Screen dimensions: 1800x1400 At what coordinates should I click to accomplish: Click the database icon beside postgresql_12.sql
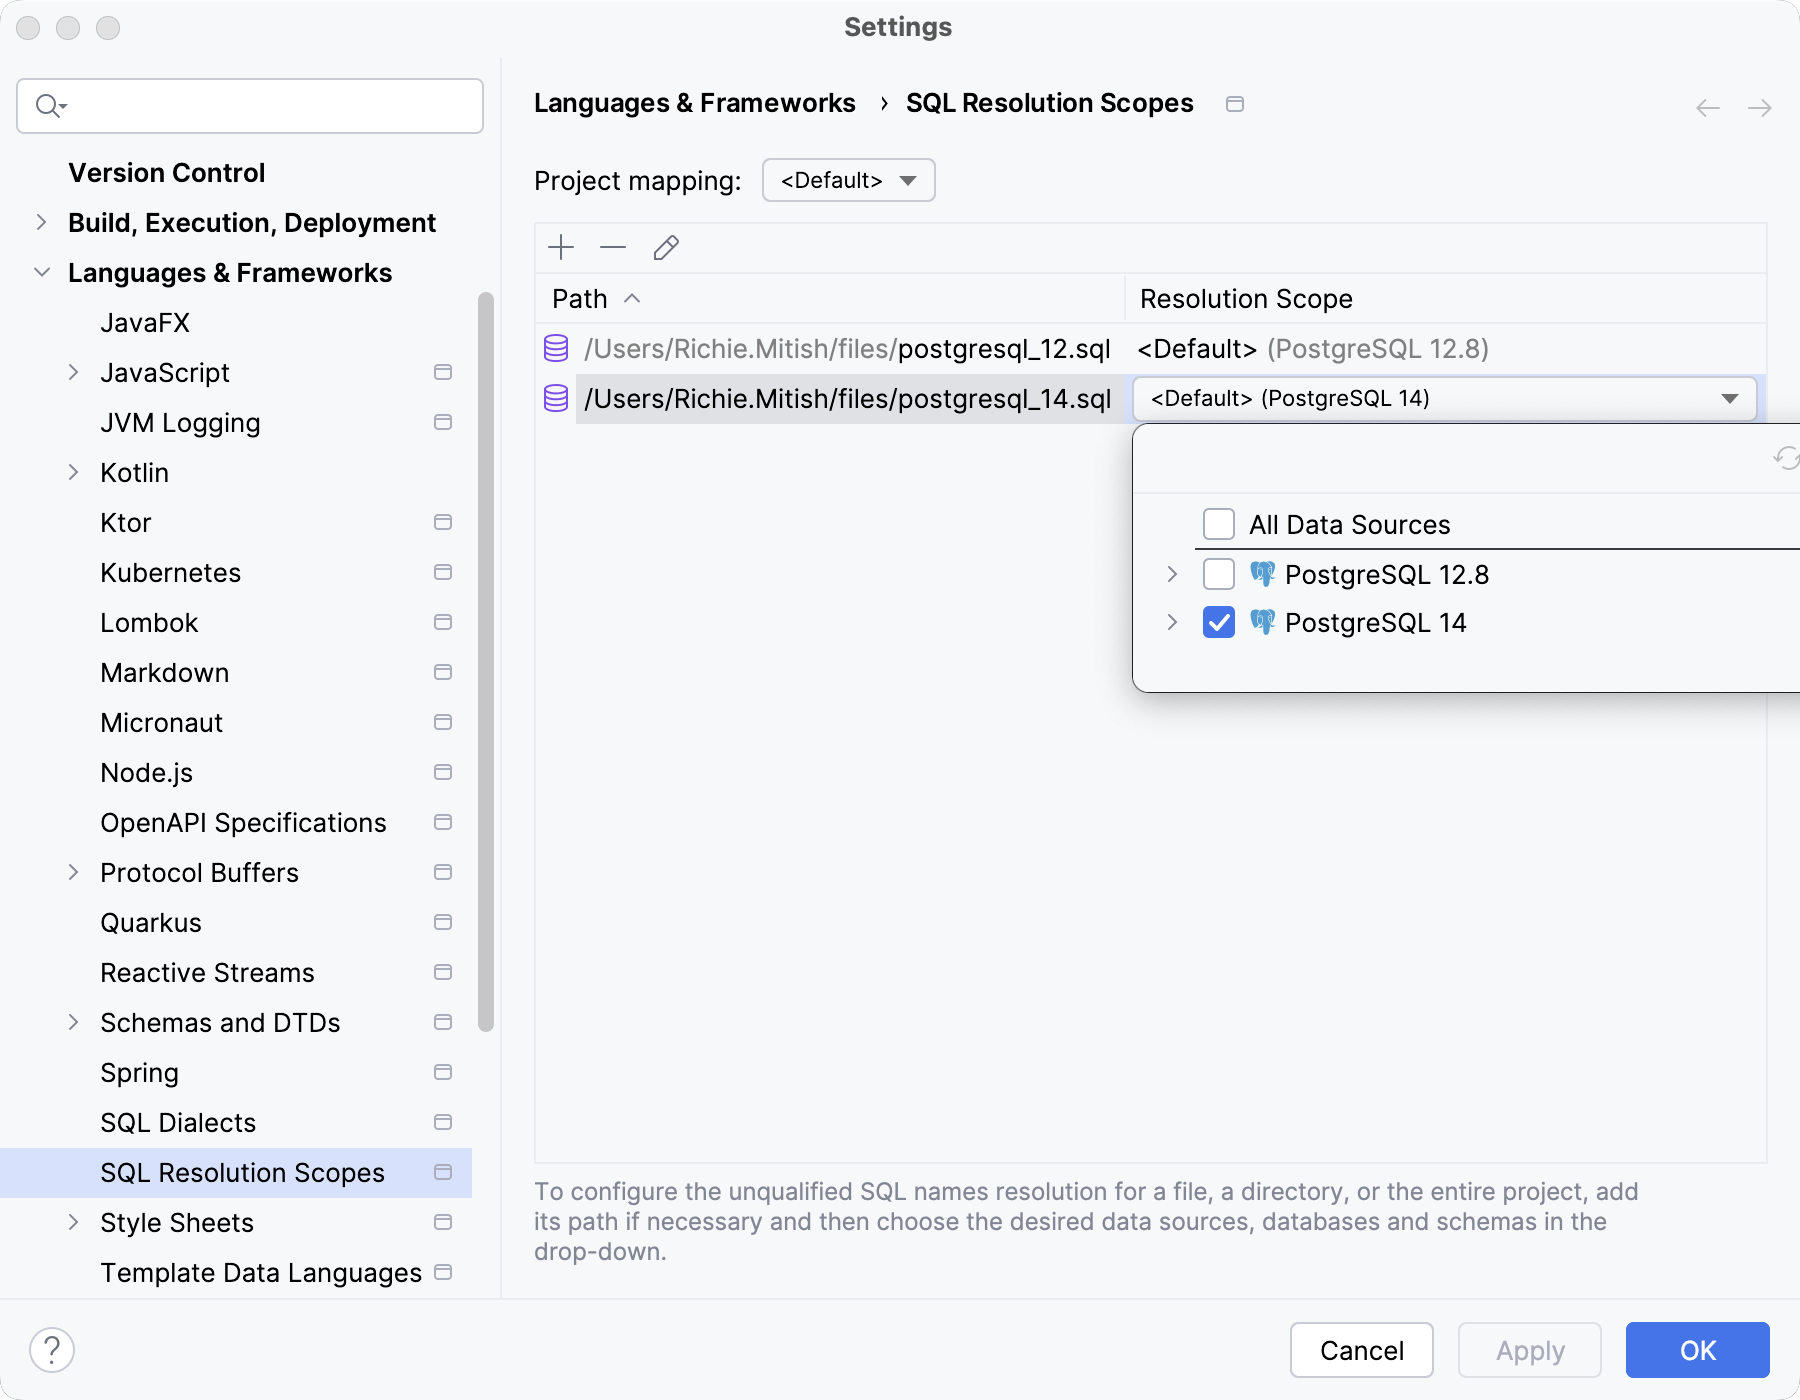click(x=556, y=349)
